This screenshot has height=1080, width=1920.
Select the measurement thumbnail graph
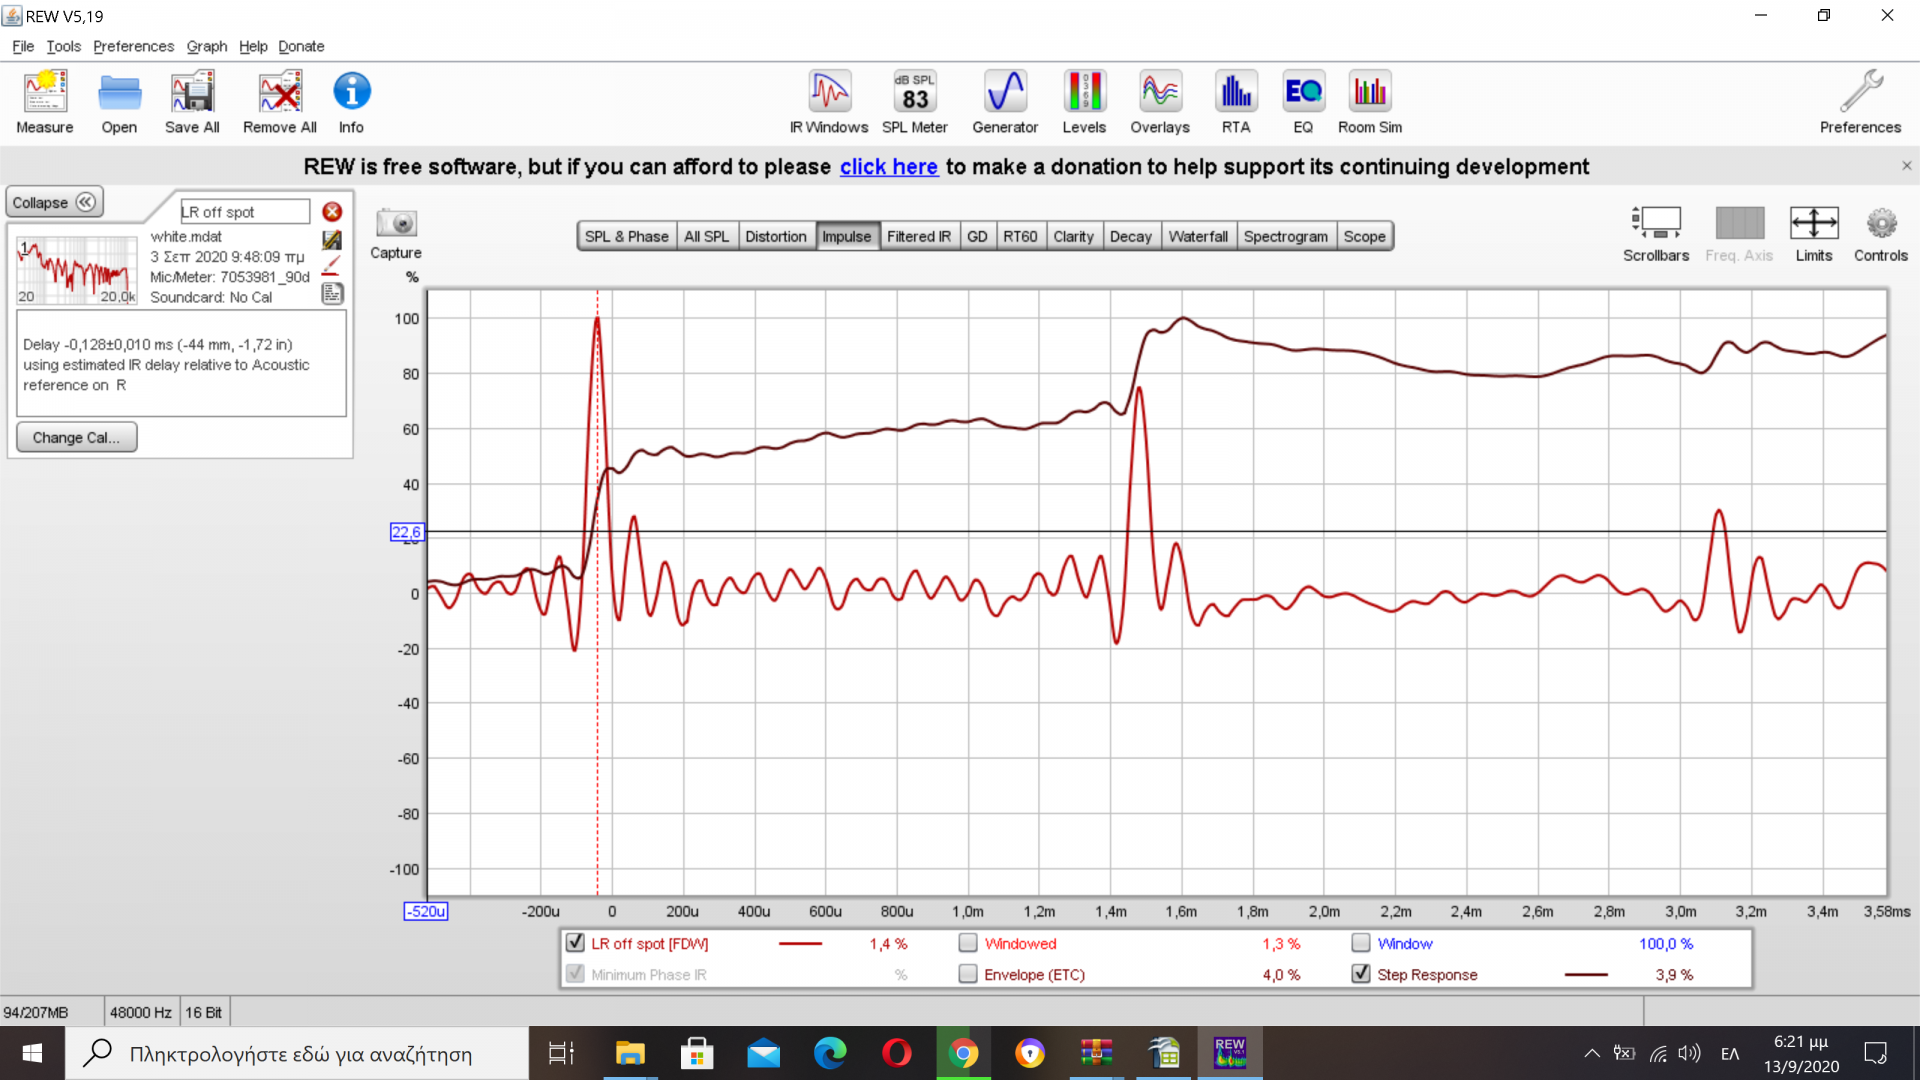76,271
